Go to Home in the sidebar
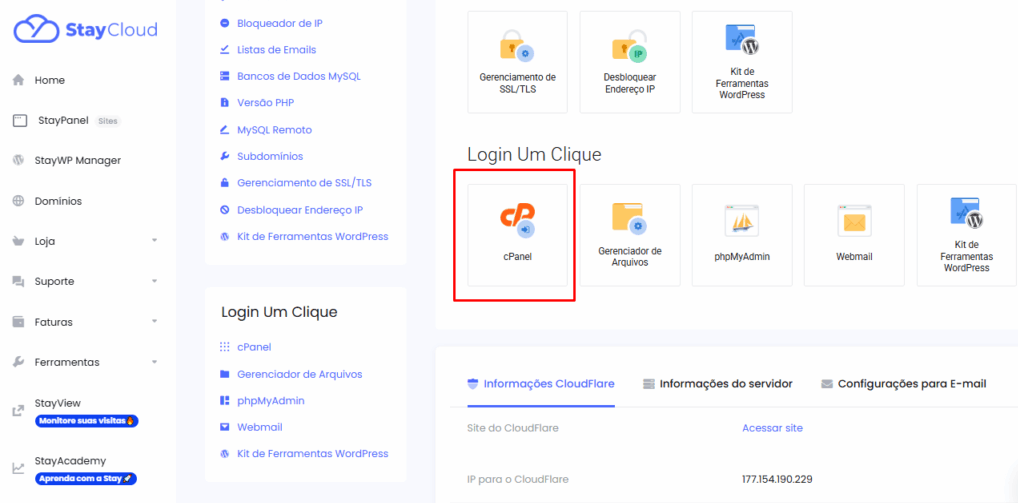 [x=49, y=80]
